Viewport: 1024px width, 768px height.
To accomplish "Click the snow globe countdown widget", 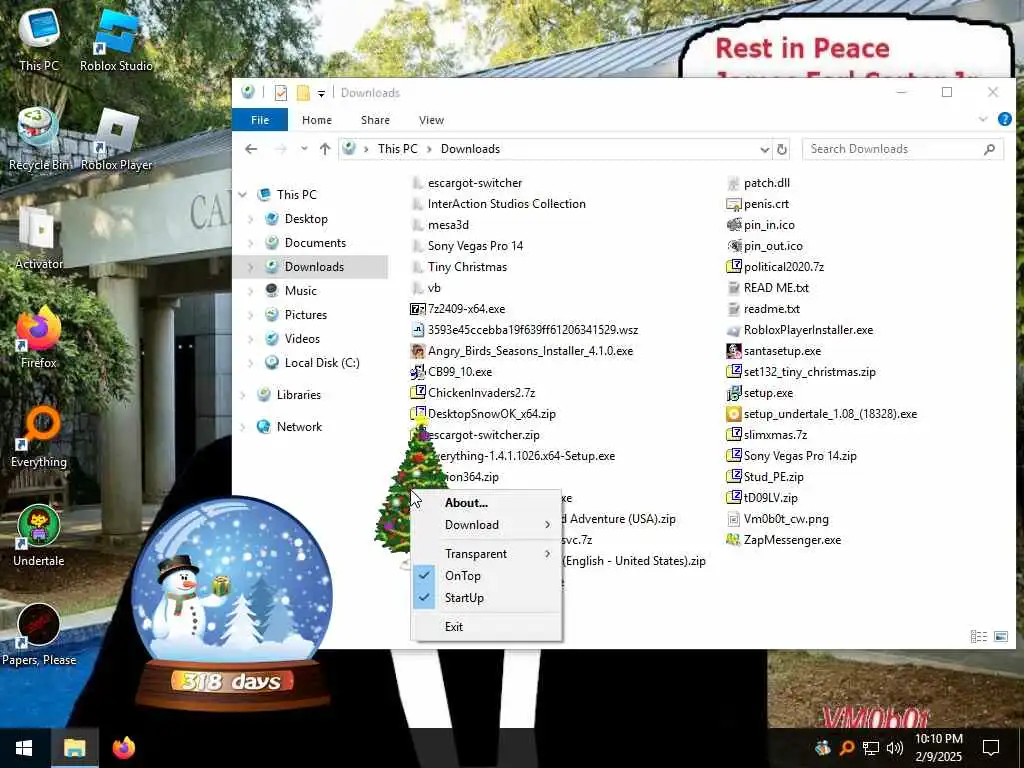I will tap(231, 604).
